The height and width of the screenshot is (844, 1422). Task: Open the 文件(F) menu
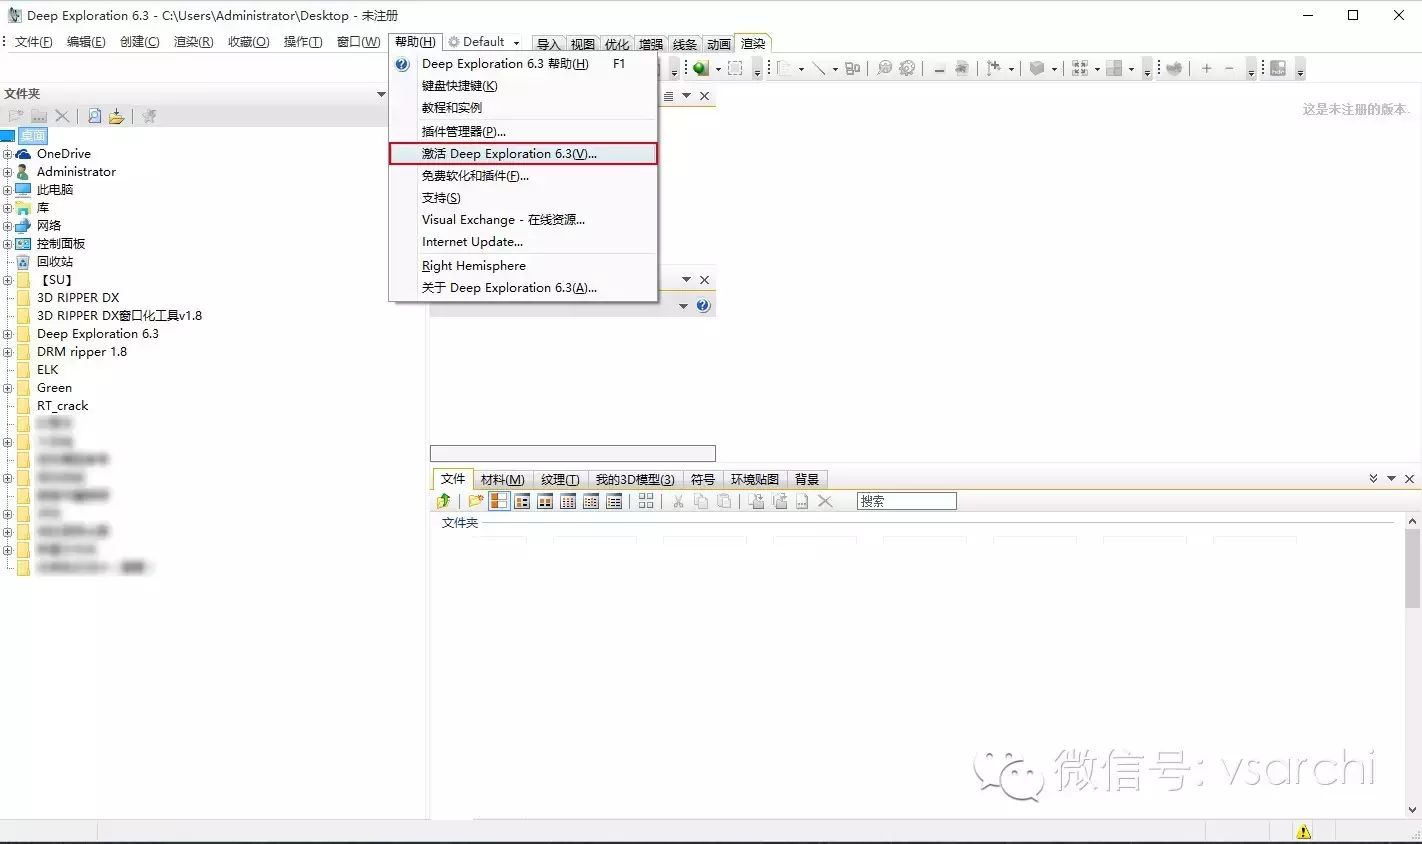(x=33, y=42)
